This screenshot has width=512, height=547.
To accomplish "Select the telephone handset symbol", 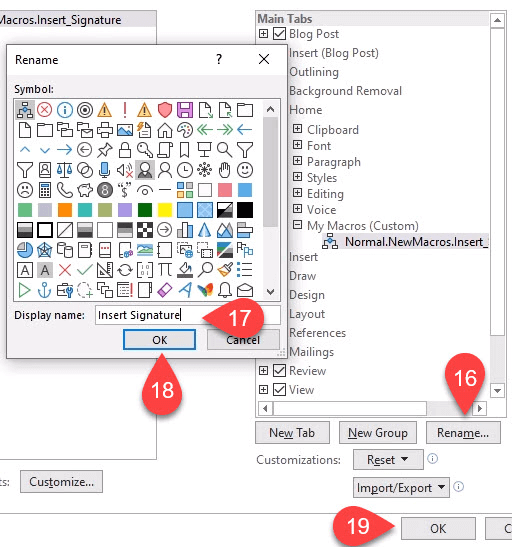I will [x=65, y=190].
